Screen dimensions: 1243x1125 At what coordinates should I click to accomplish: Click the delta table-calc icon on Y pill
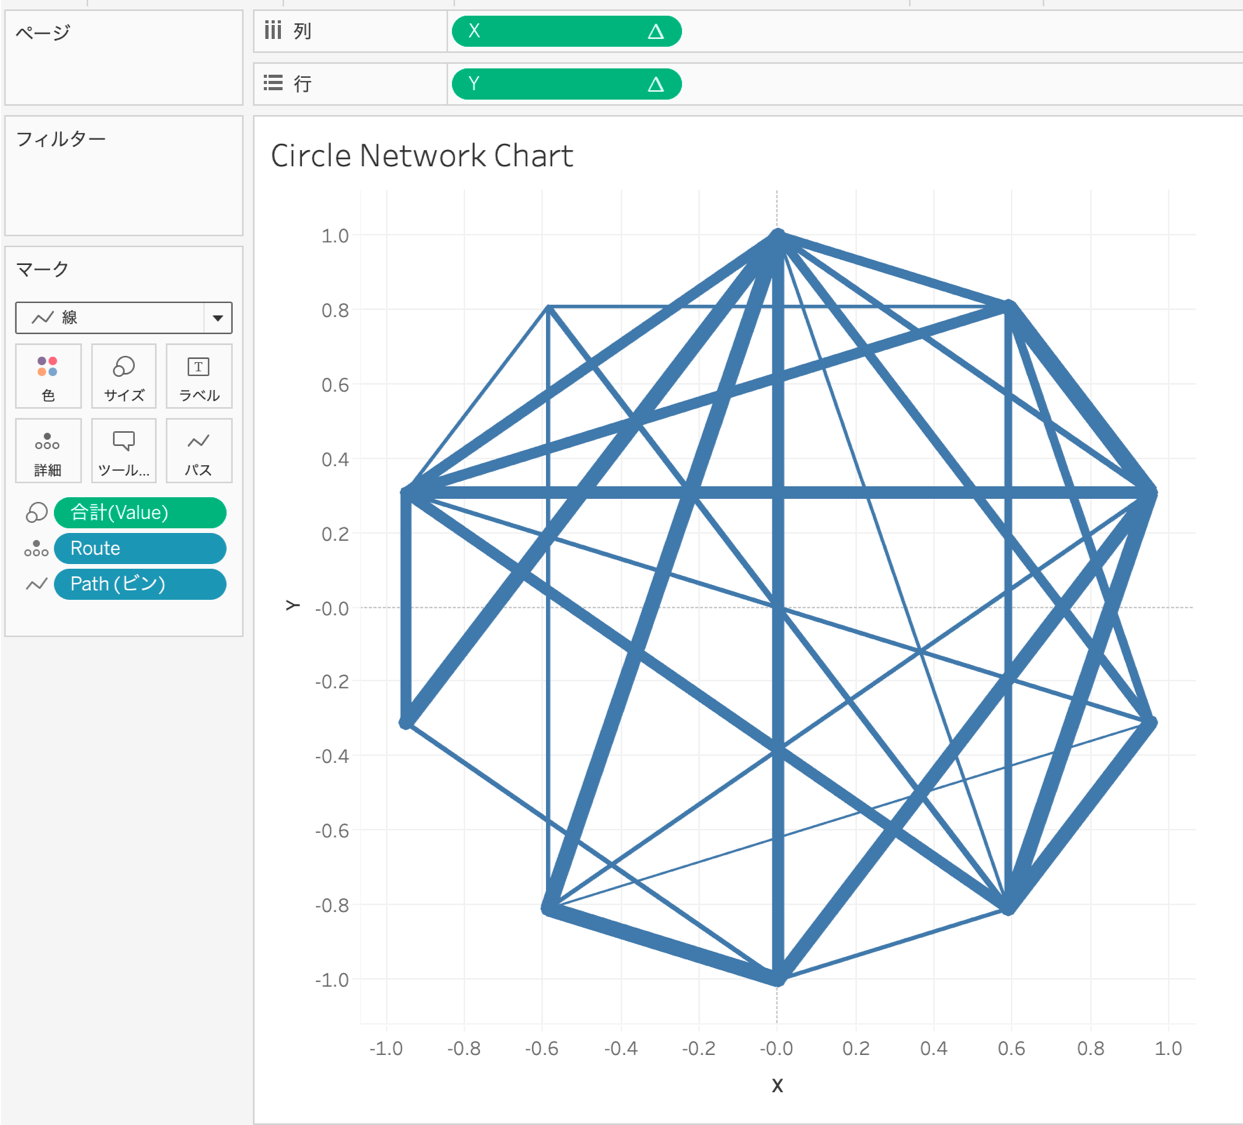(x=656, y=84)
